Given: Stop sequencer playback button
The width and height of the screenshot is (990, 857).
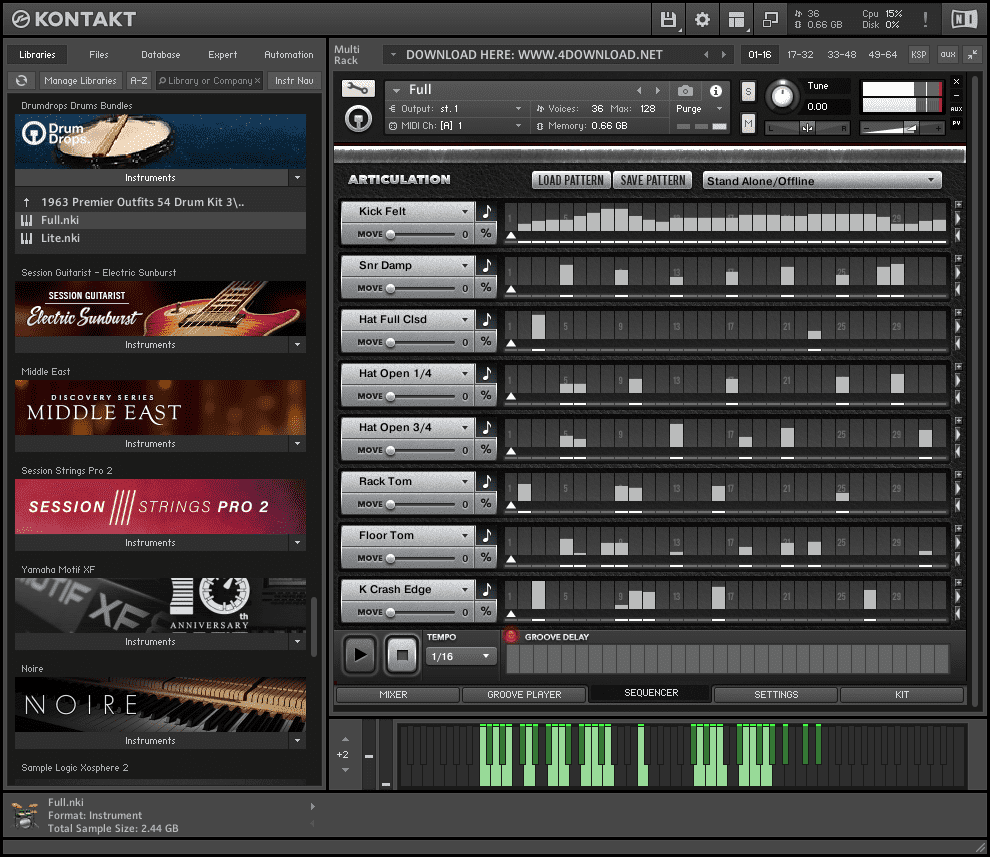Looking at the screenshot, I should (402, 654).
